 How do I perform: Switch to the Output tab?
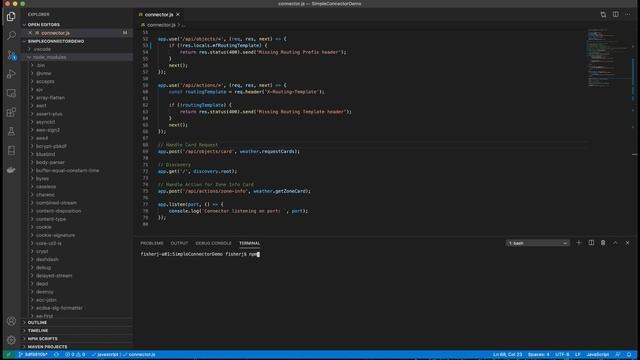tap(179, 243)
